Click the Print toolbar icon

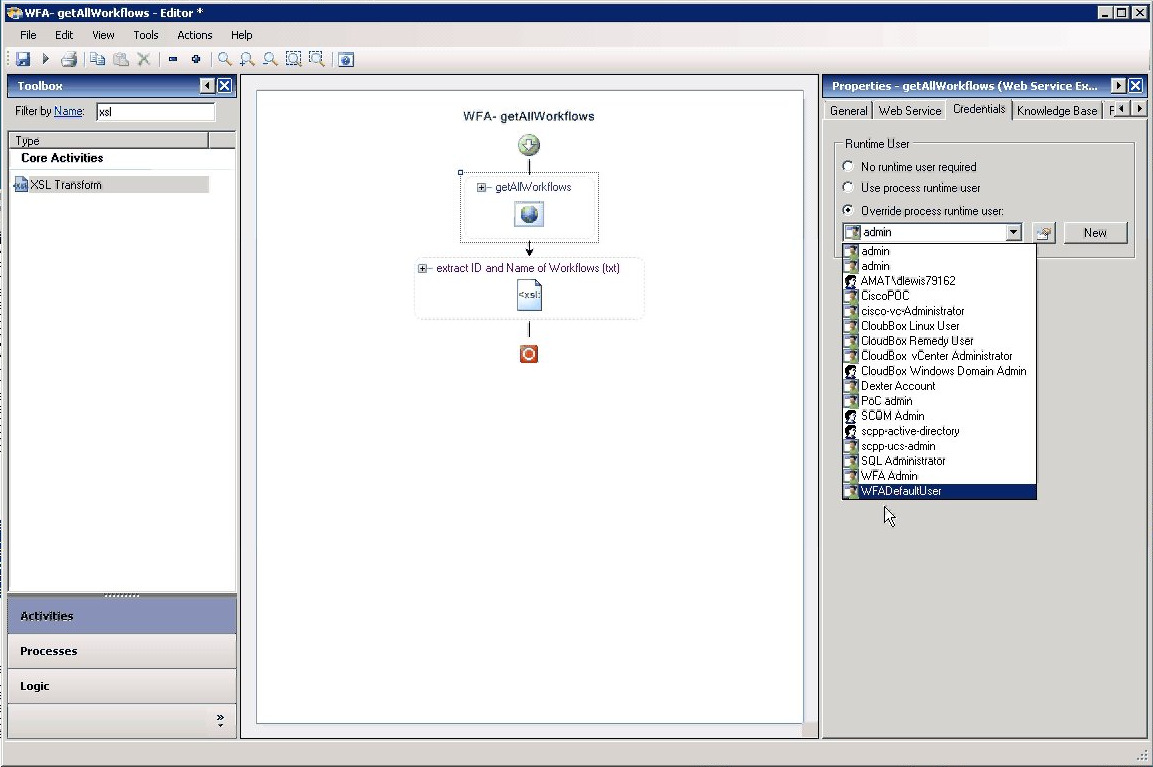(69, 60)
